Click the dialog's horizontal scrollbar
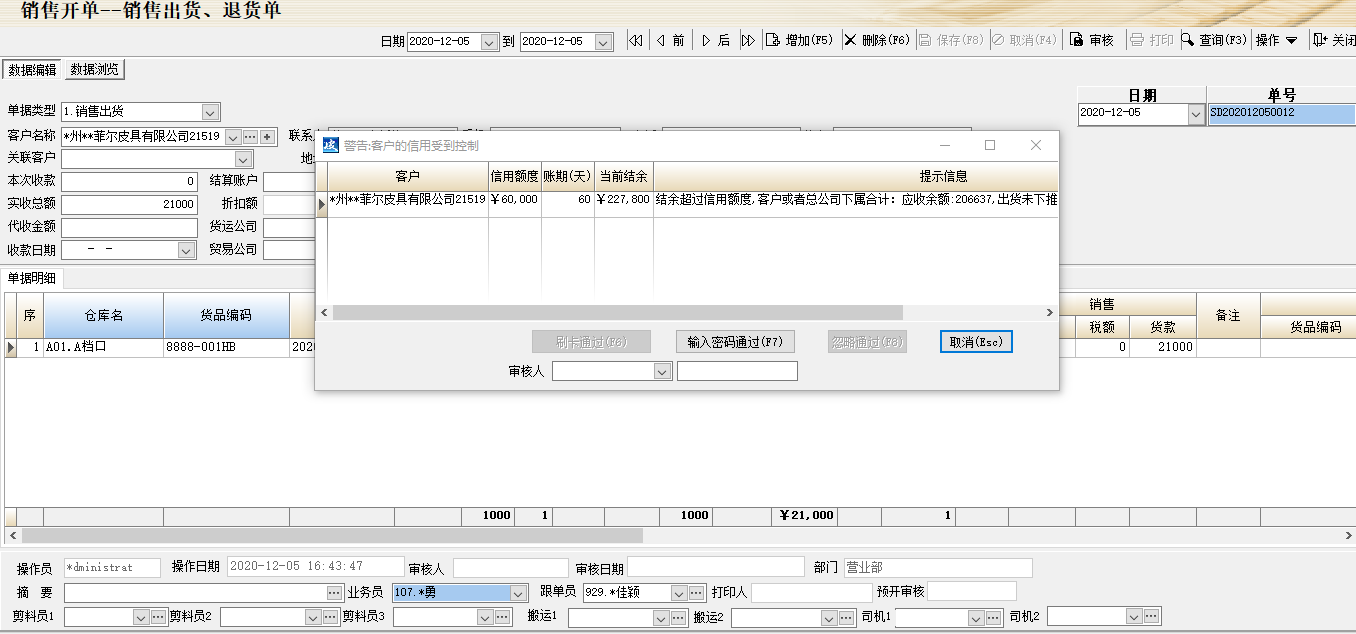1356x634 pixels. (617, 313)
